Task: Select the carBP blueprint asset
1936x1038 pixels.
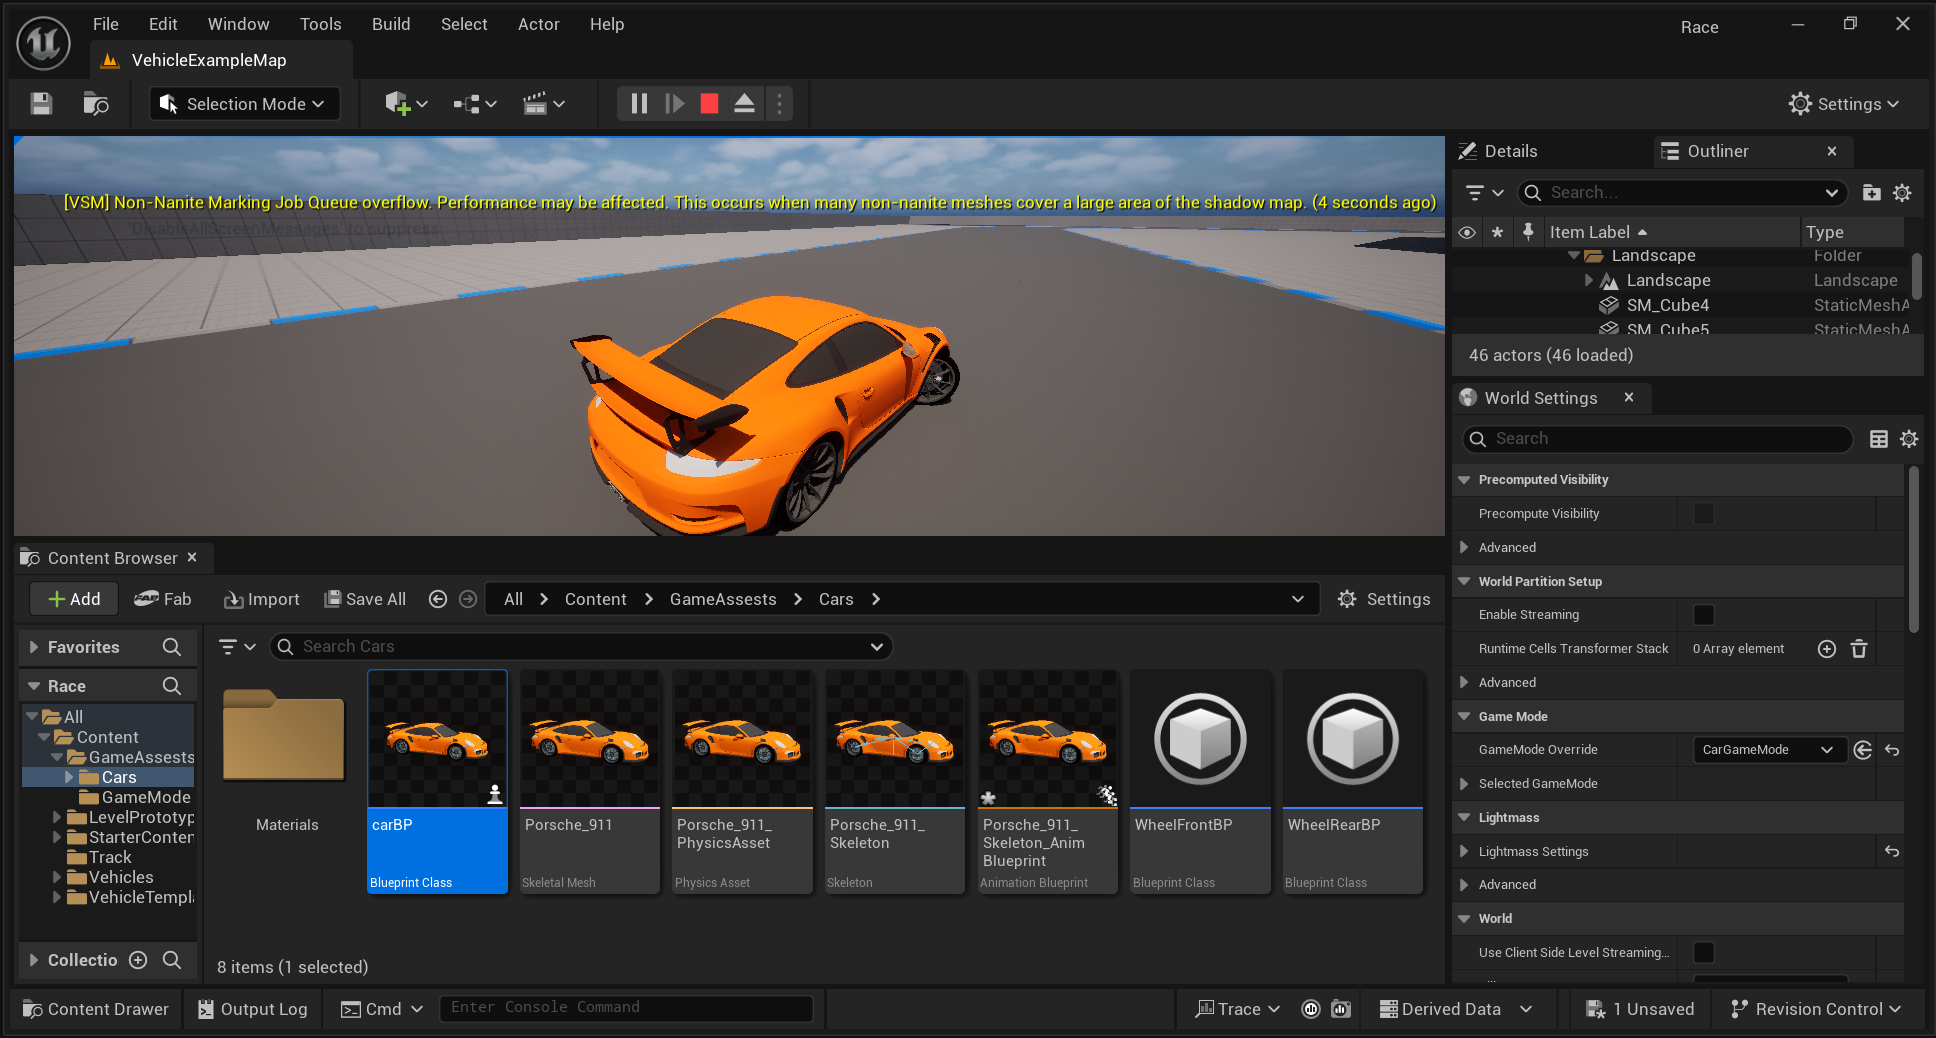Action: point(438,782)
